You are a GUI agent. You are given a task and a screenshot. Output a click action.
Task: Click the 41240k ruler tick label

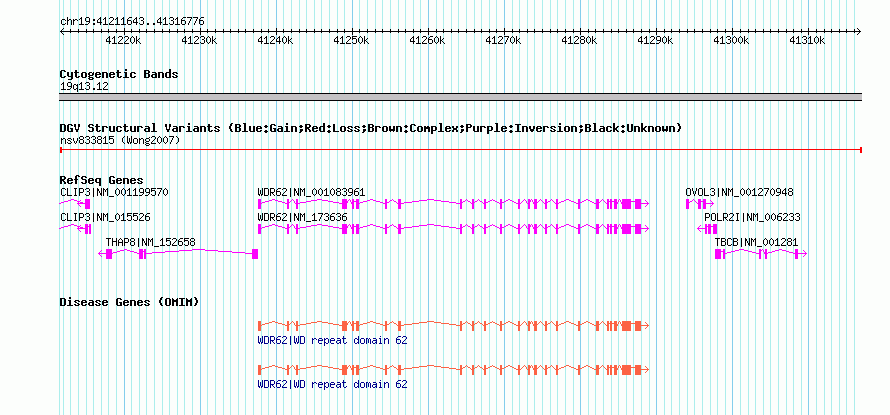click(x=274, y=41)
